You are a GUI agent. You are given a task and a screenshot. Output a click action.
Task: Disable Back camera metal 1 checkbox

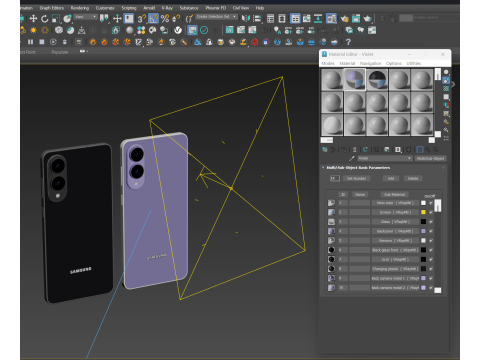[x=431, y=278]
